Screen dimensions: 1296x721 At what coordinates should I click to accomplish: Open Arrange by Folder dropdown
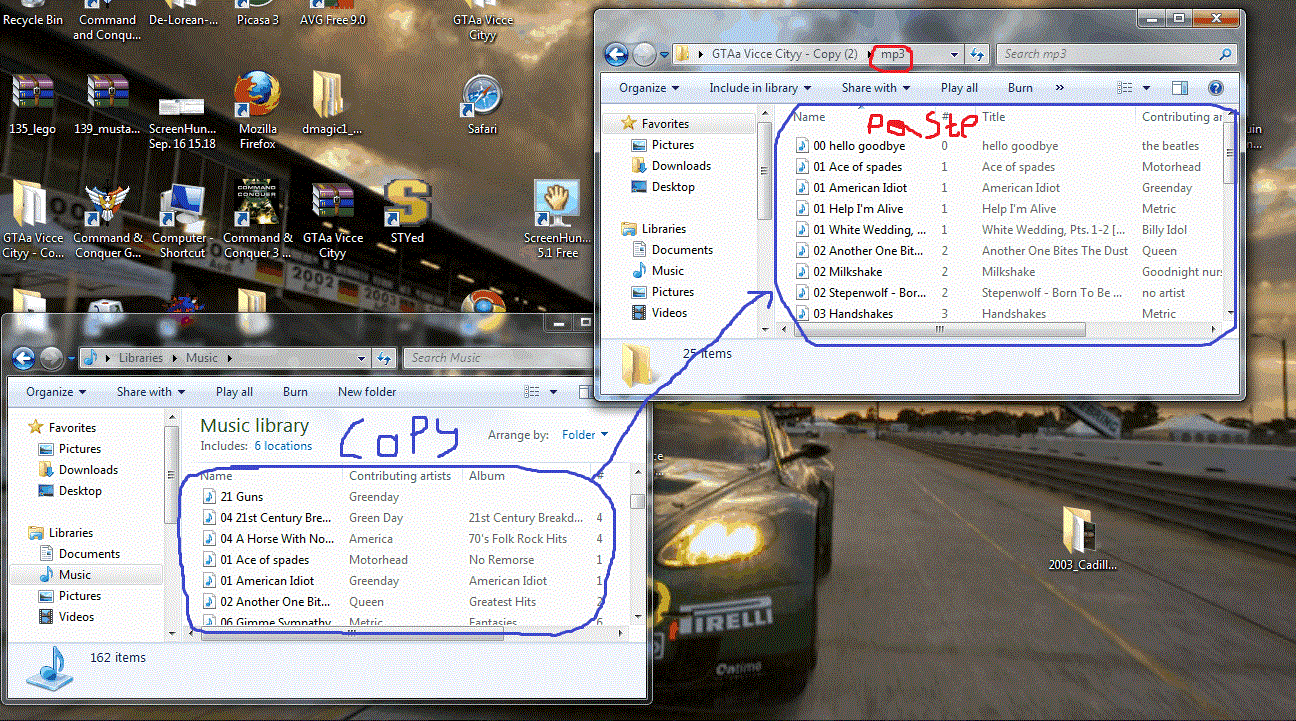586,435
